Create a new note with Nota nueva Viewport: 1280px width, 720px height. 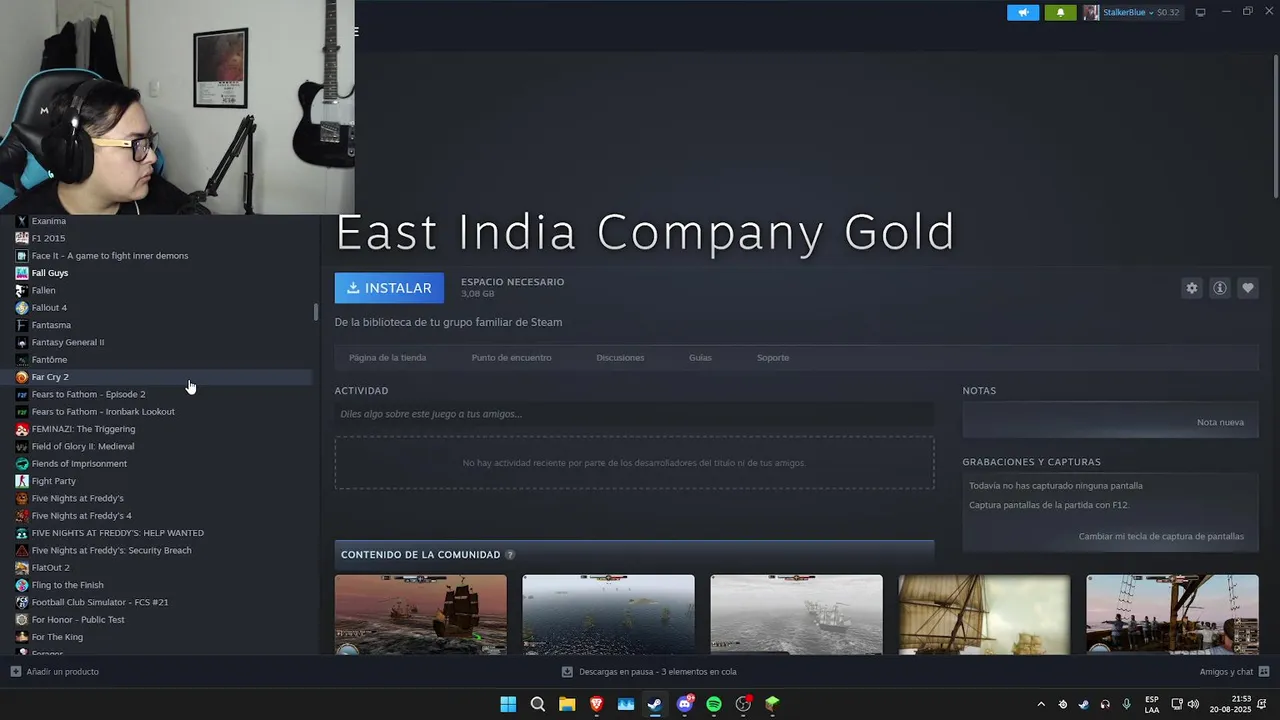pos(1220,422)
